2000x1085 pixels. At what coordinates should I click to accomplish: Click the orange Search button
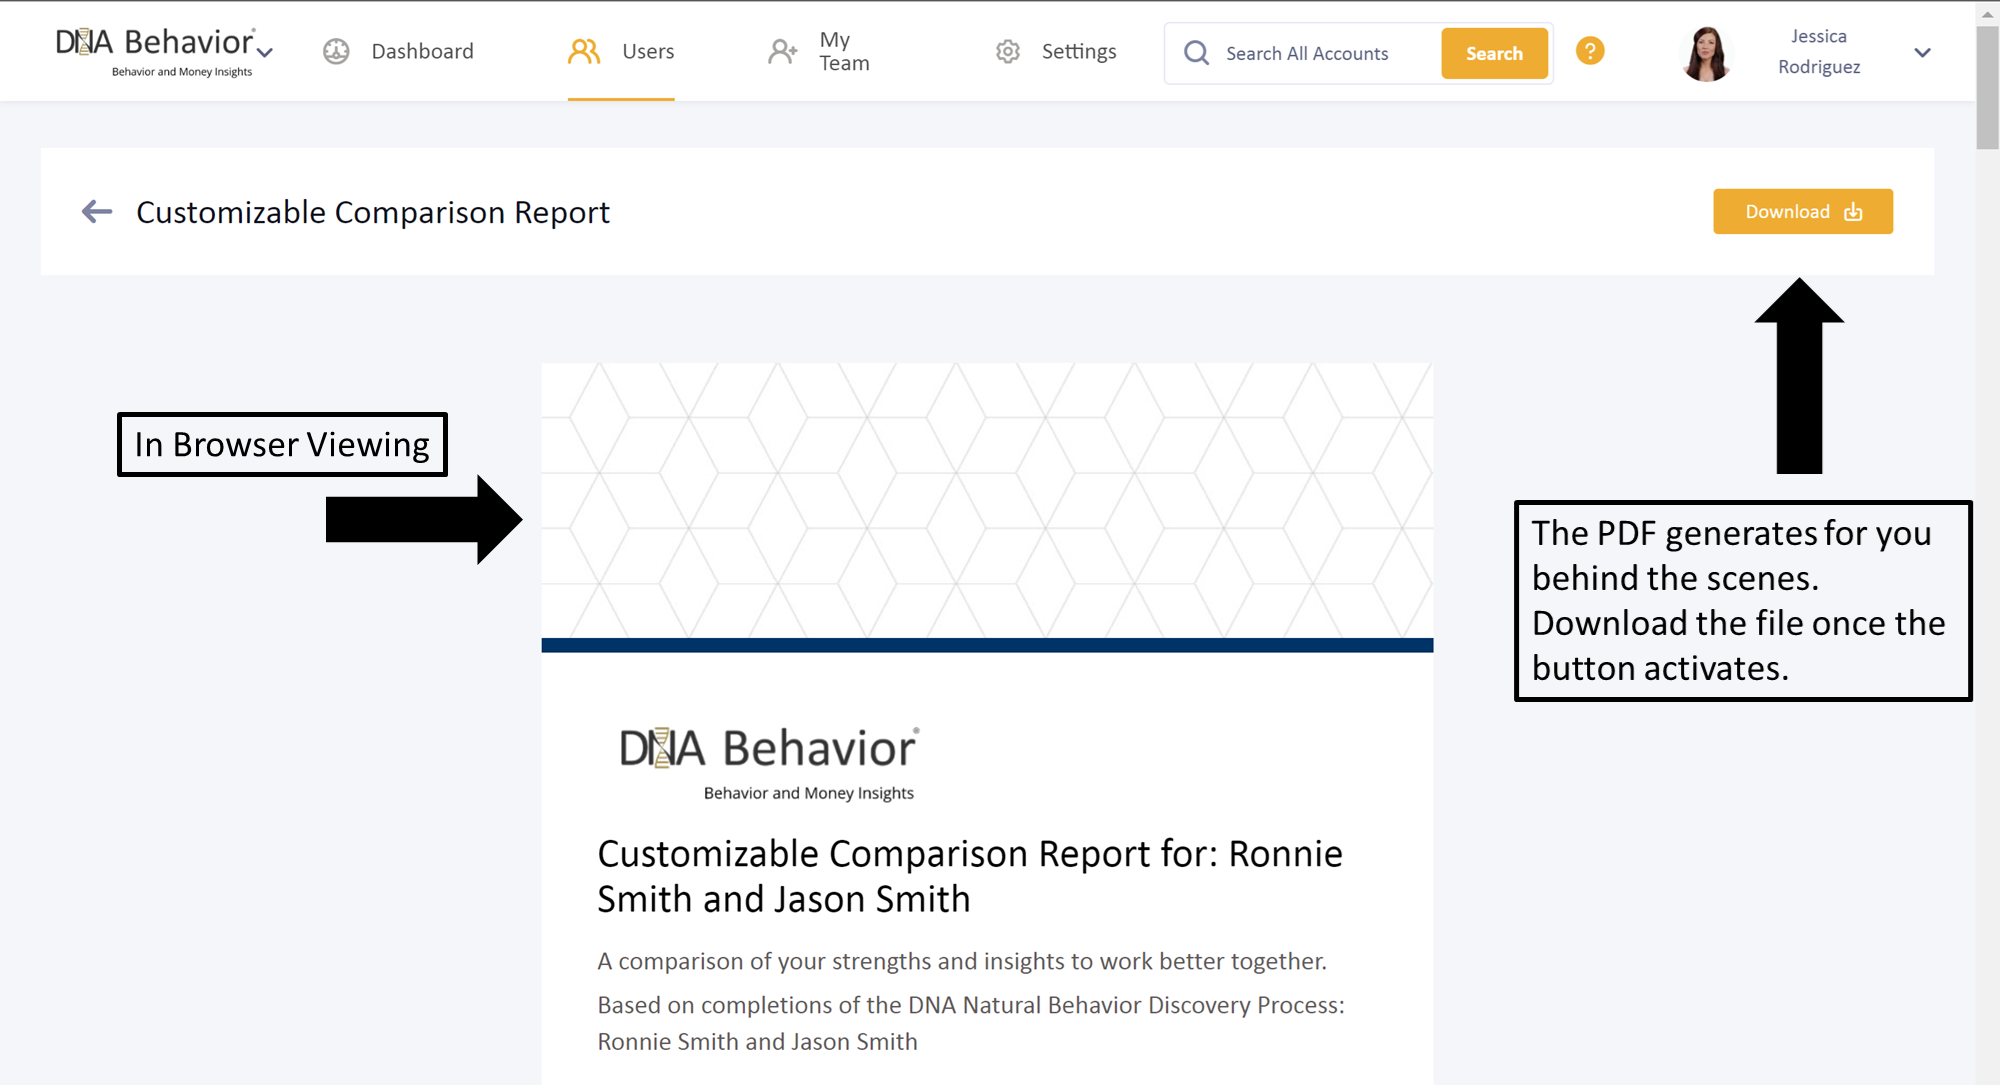[x=1494, y=53]
